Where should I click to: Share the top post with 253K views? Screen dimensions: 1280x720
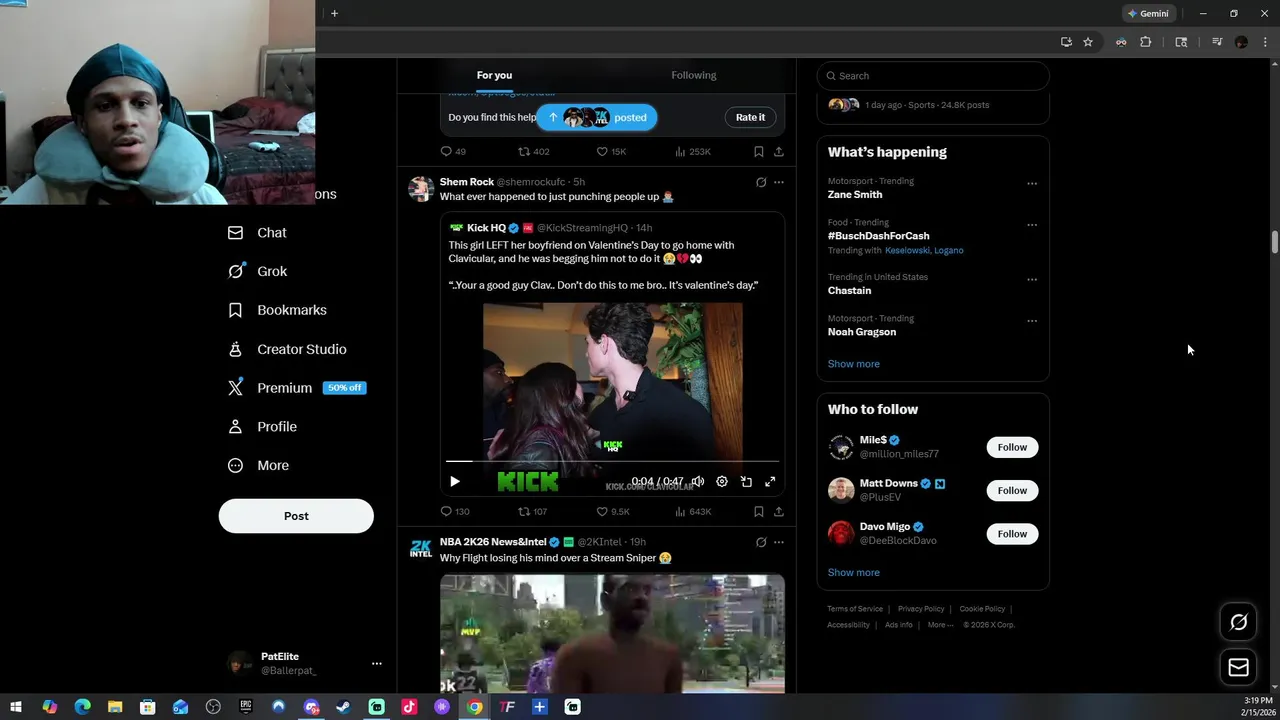coord(779,151)
